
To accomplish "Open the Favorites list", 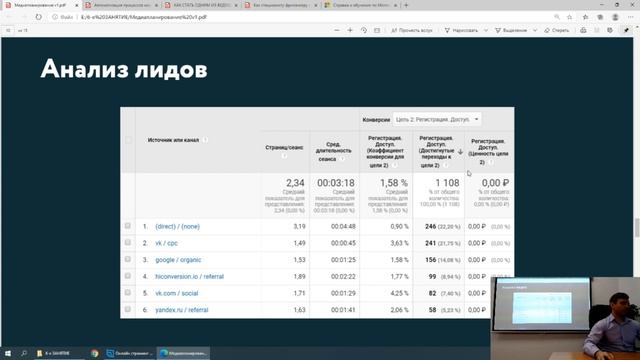I will 585,17.
